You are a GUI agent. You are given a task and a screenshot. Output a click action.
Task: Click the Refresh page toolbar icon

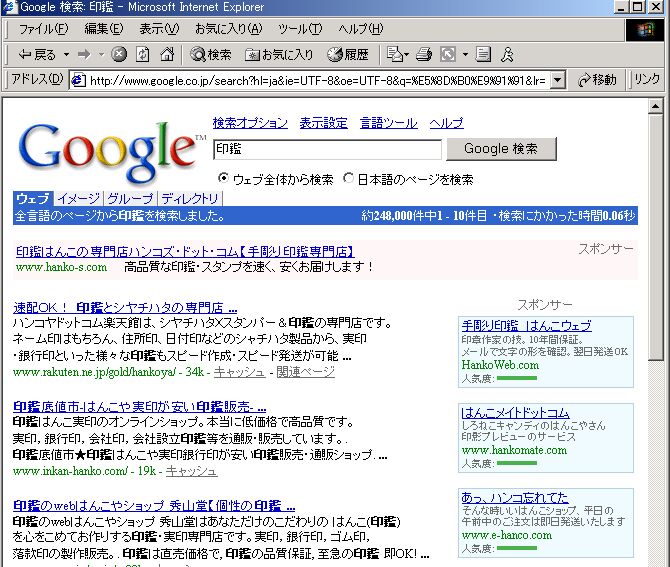click(x=143, y=54)
